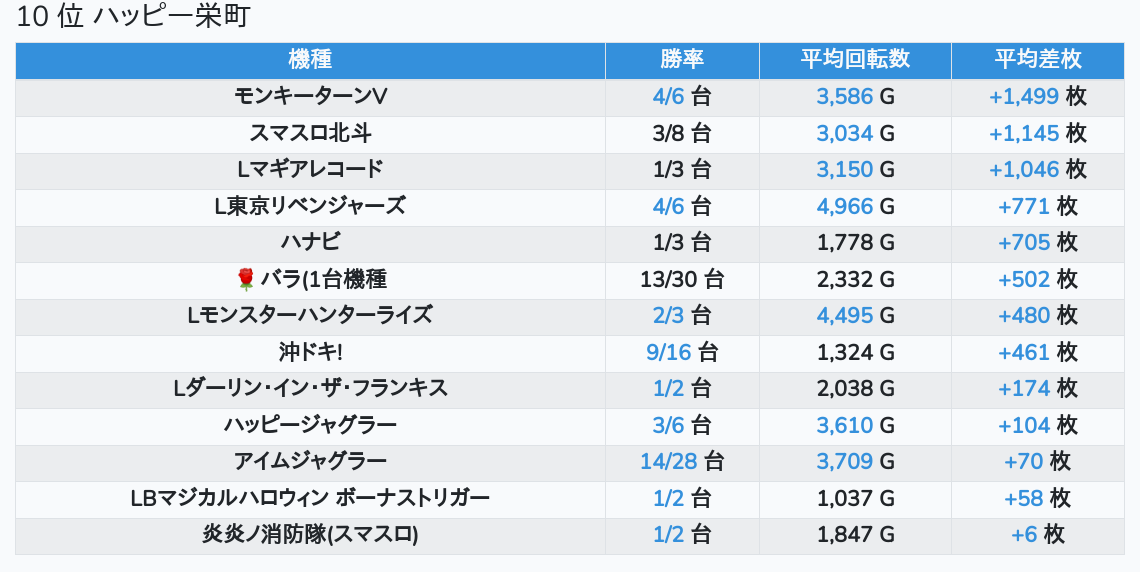Click the ハナビ machine name
Image resolution: width=1140 pixels, height=572 pixels.
[310, 242]
